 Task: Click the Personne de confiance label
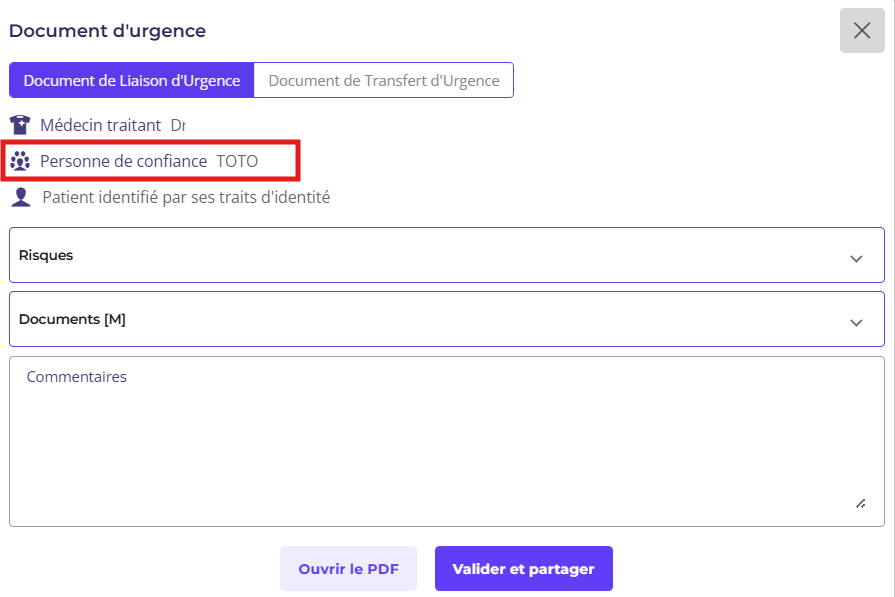click(x=123, y=161)
